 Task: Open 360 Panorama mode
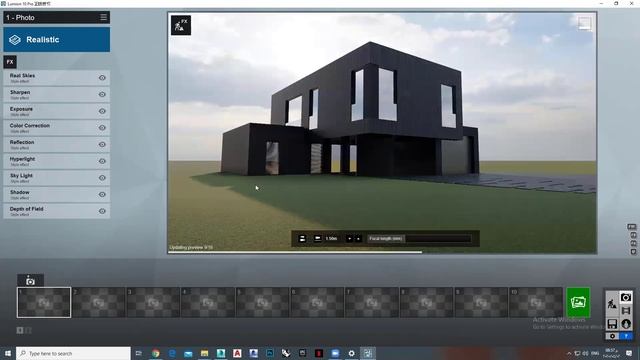click(x=626, y=324)
